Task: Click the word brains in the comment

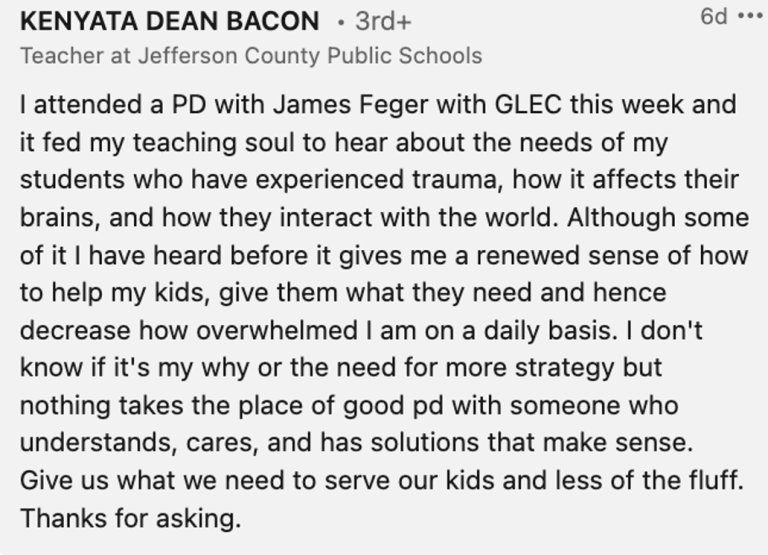Action: tap(61, 217)
